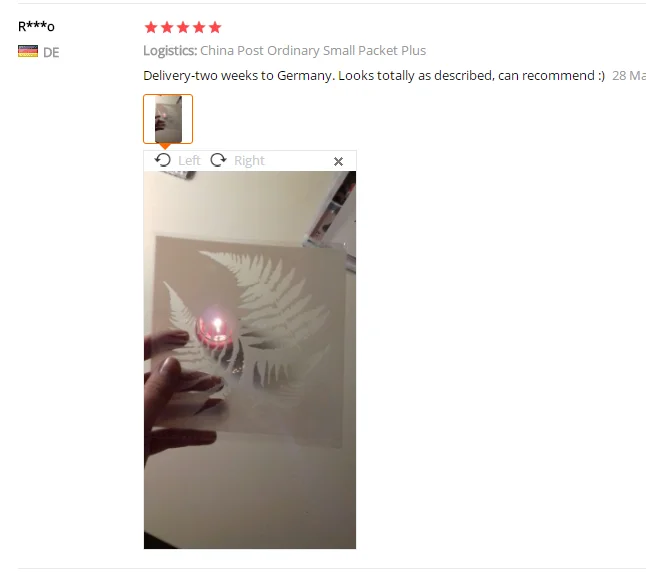This screenshot has height=574, width=646.
Task: Click the third red rating star
Action: [183, 27]
